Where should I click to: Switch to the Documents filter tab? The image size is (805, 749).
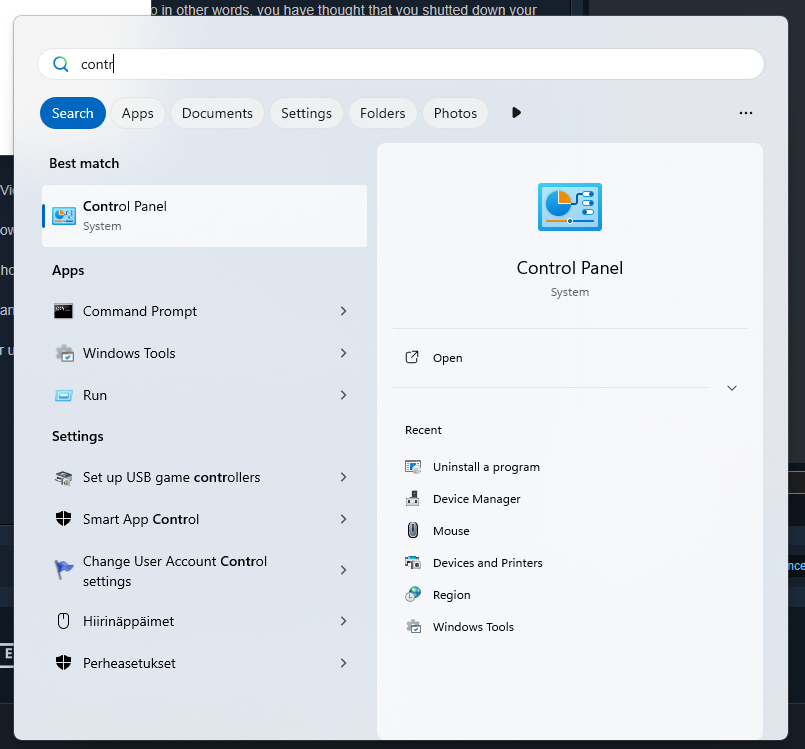click(x=217, y=113)
